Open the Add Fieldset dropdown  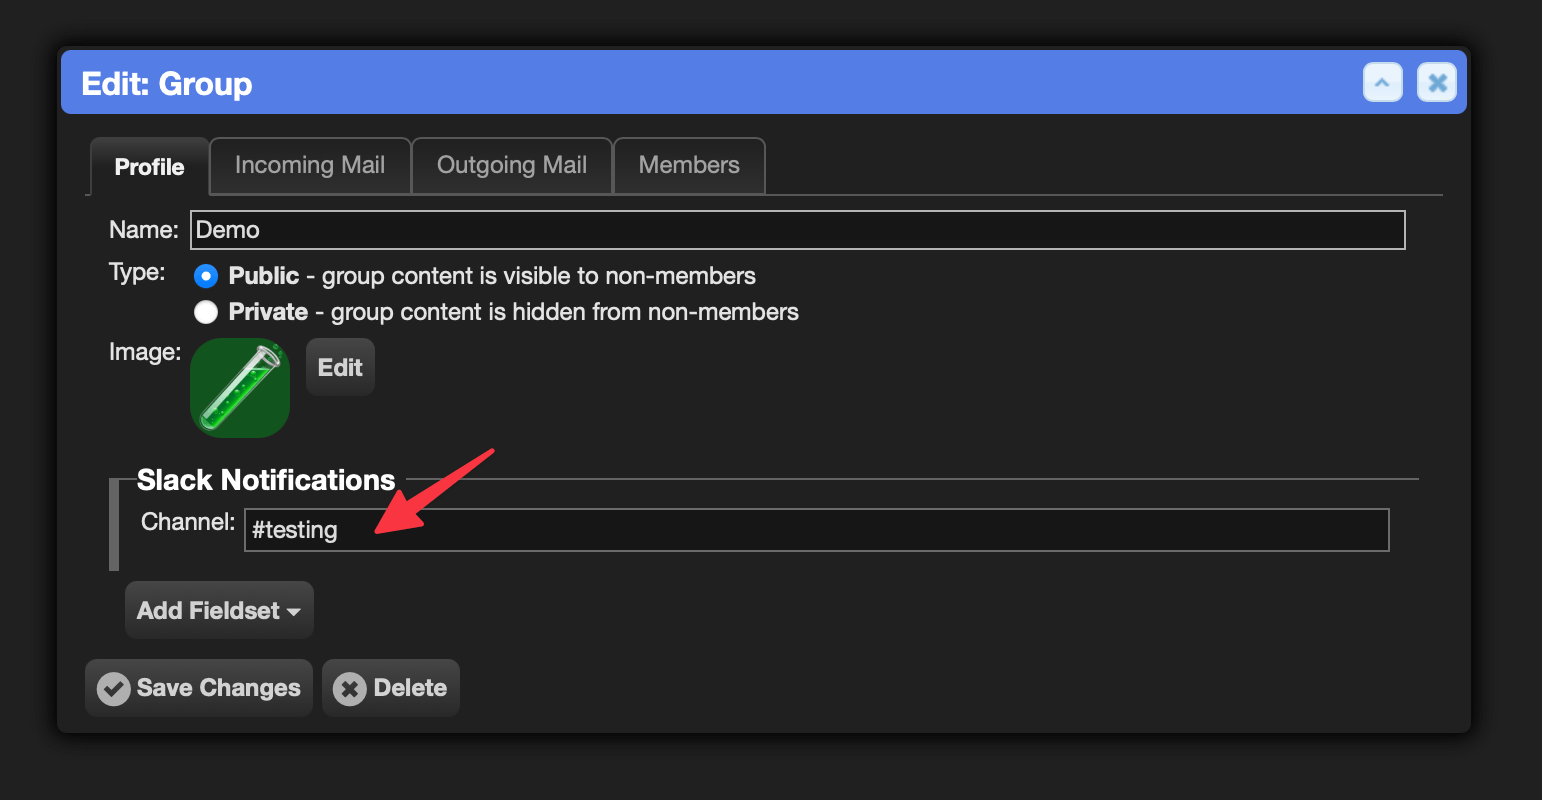click(219, 610)
